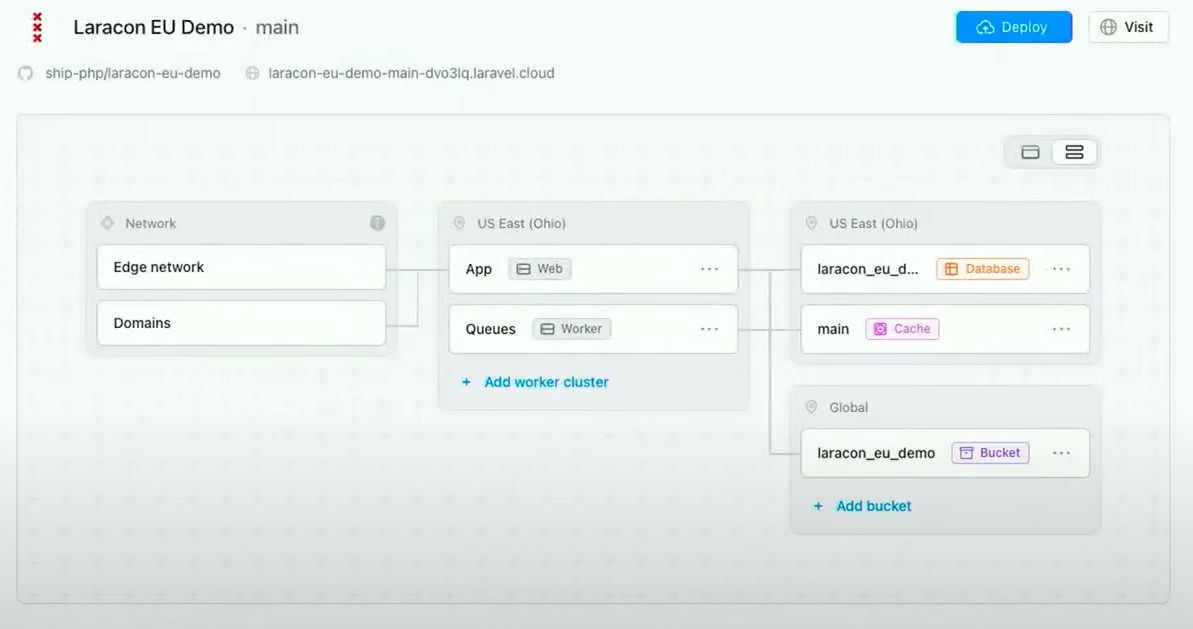Open the three-dot menu for Queues
This screenshot has width=1193, height=629.
point(709,329)
